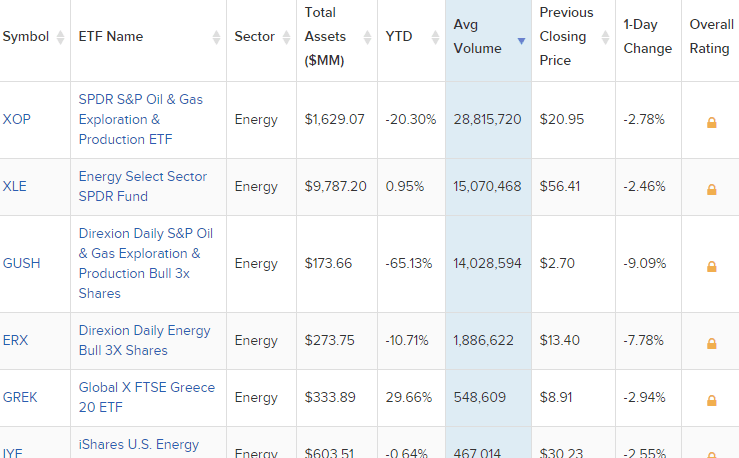Open Direxion Daily Energy Bull 3X Shares

[144, 340]
